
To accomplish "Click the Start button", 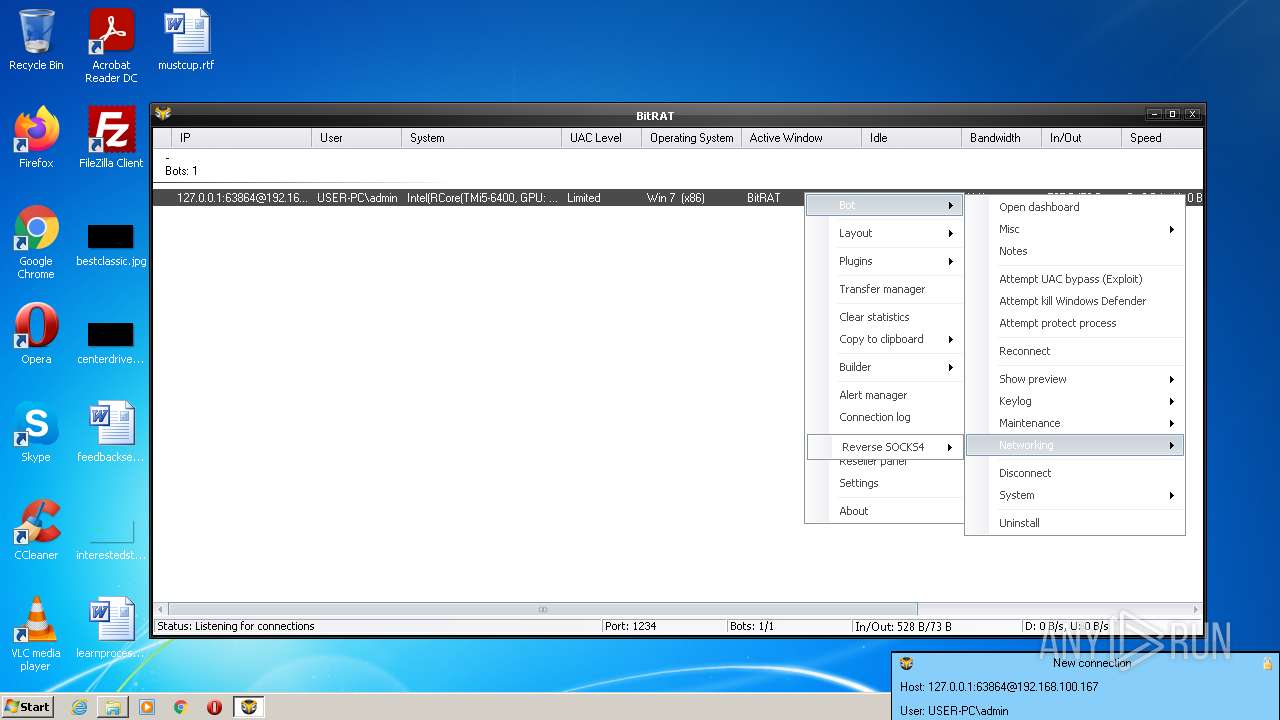I will (27, 706).
